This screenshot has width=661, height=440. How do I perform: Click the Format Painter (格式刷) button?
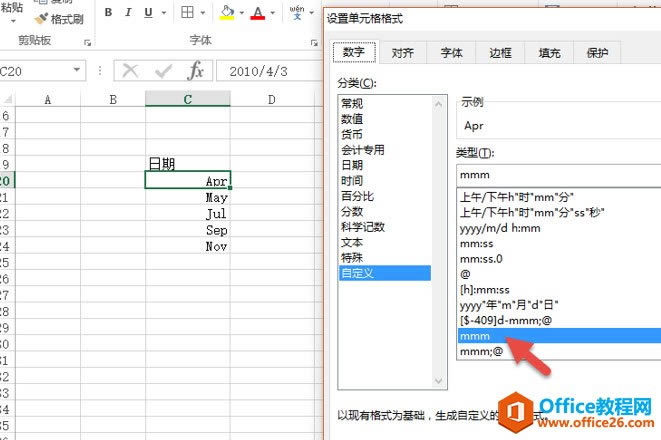59,19
